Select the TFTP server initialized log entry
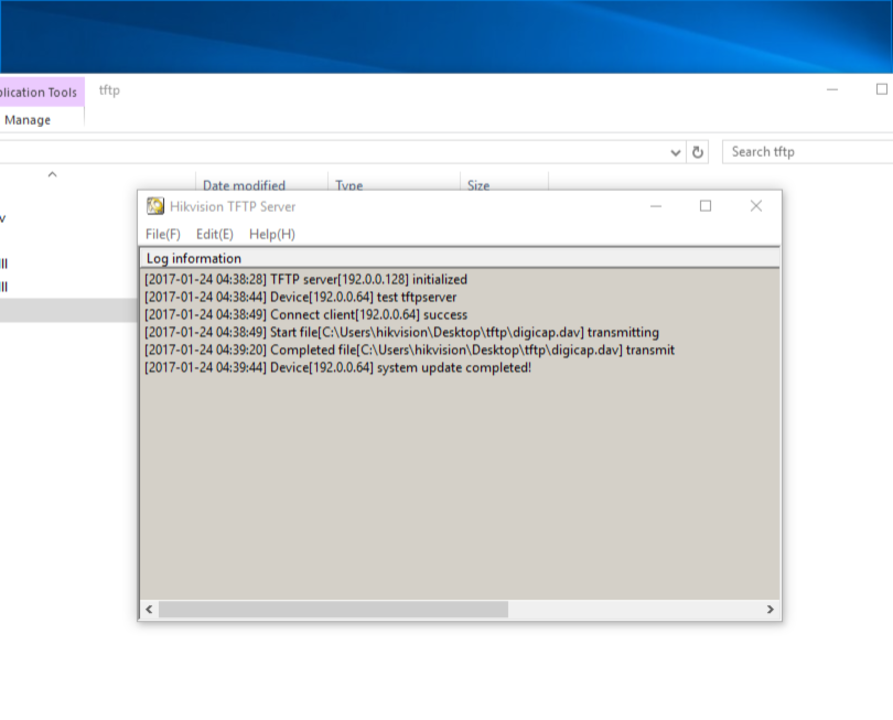Viewport: 893px width, 720px height. click(305, 279)
